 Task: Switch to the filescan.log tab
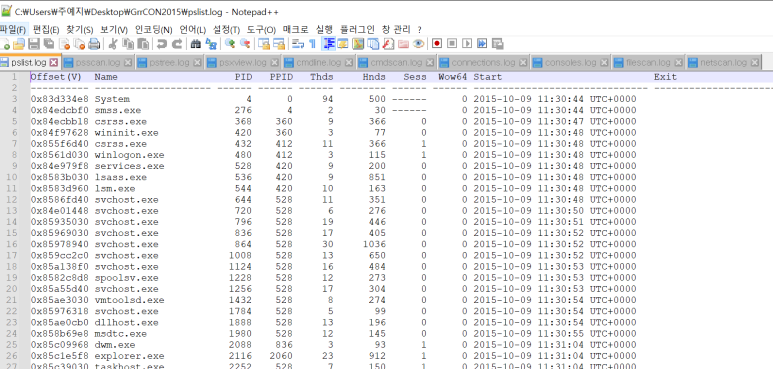pos(648,63)
